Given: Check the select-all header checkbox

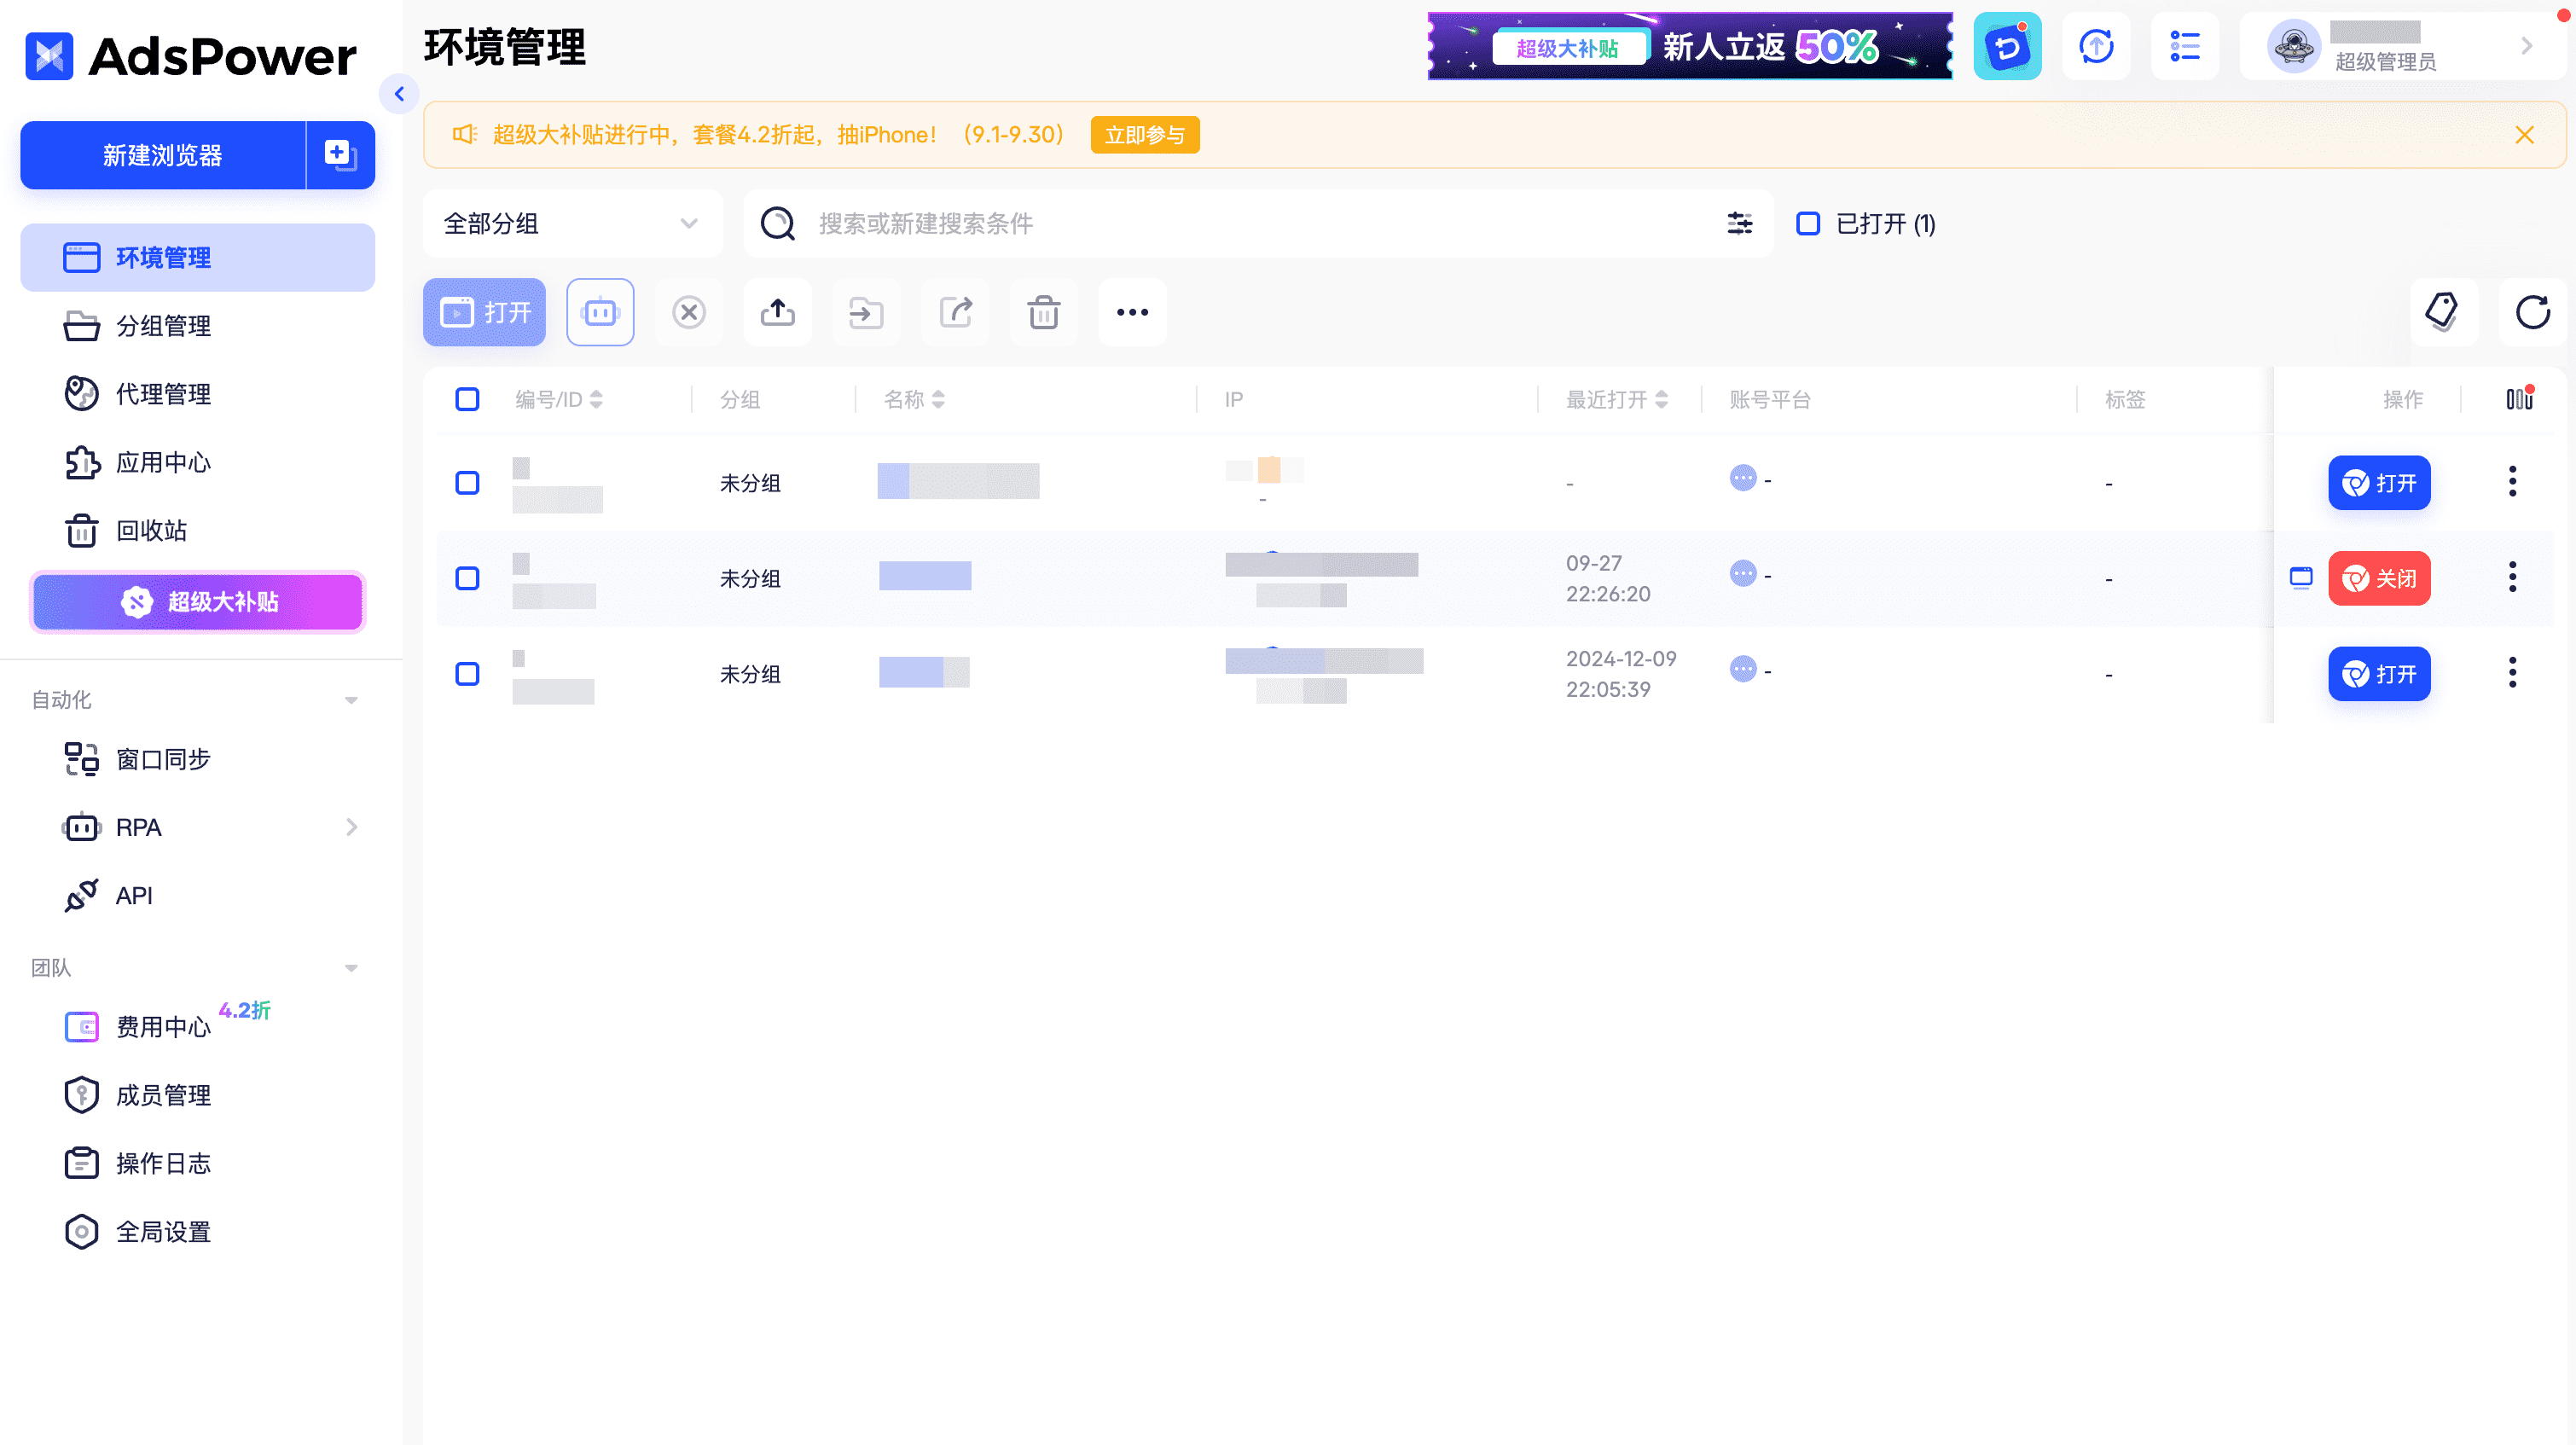Looking at the screenshot, I should [x=467, y=399].
